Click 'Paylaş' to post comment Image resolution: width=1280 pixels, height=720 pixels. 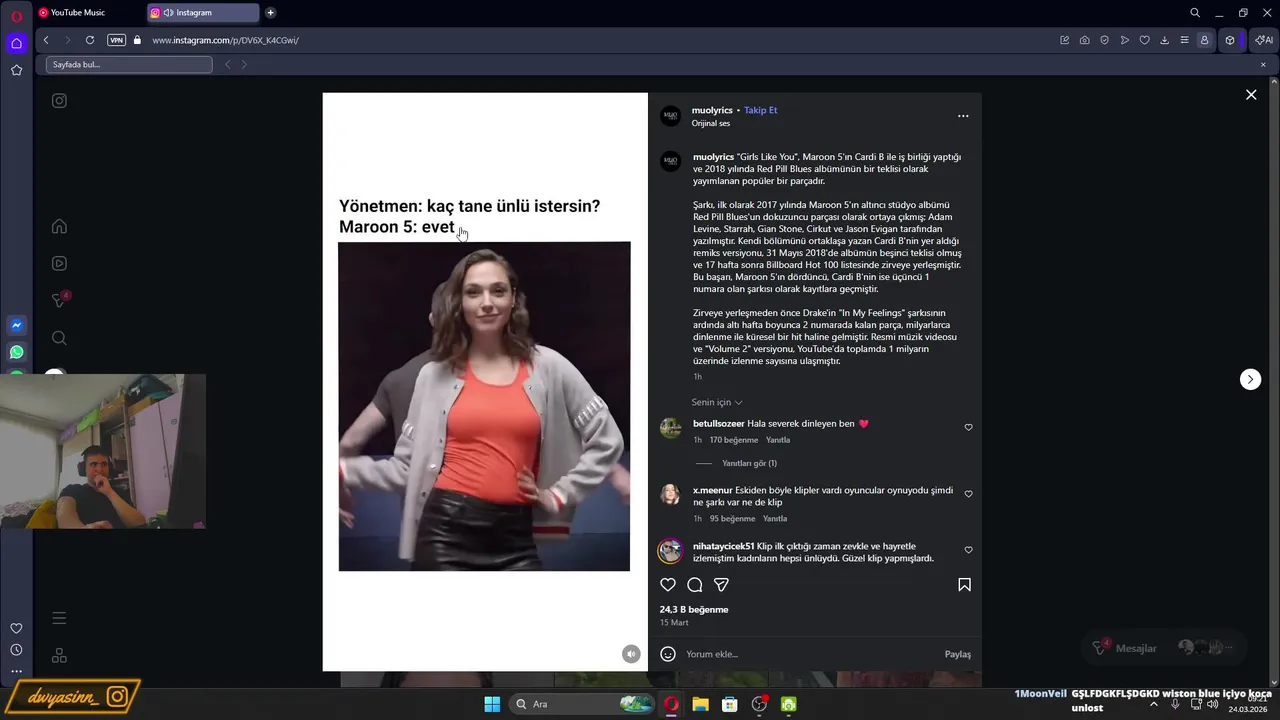[958, 654]
